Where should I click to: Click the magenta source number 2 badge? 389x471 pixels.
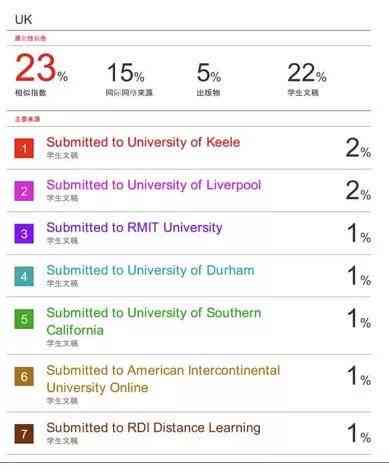24,191
